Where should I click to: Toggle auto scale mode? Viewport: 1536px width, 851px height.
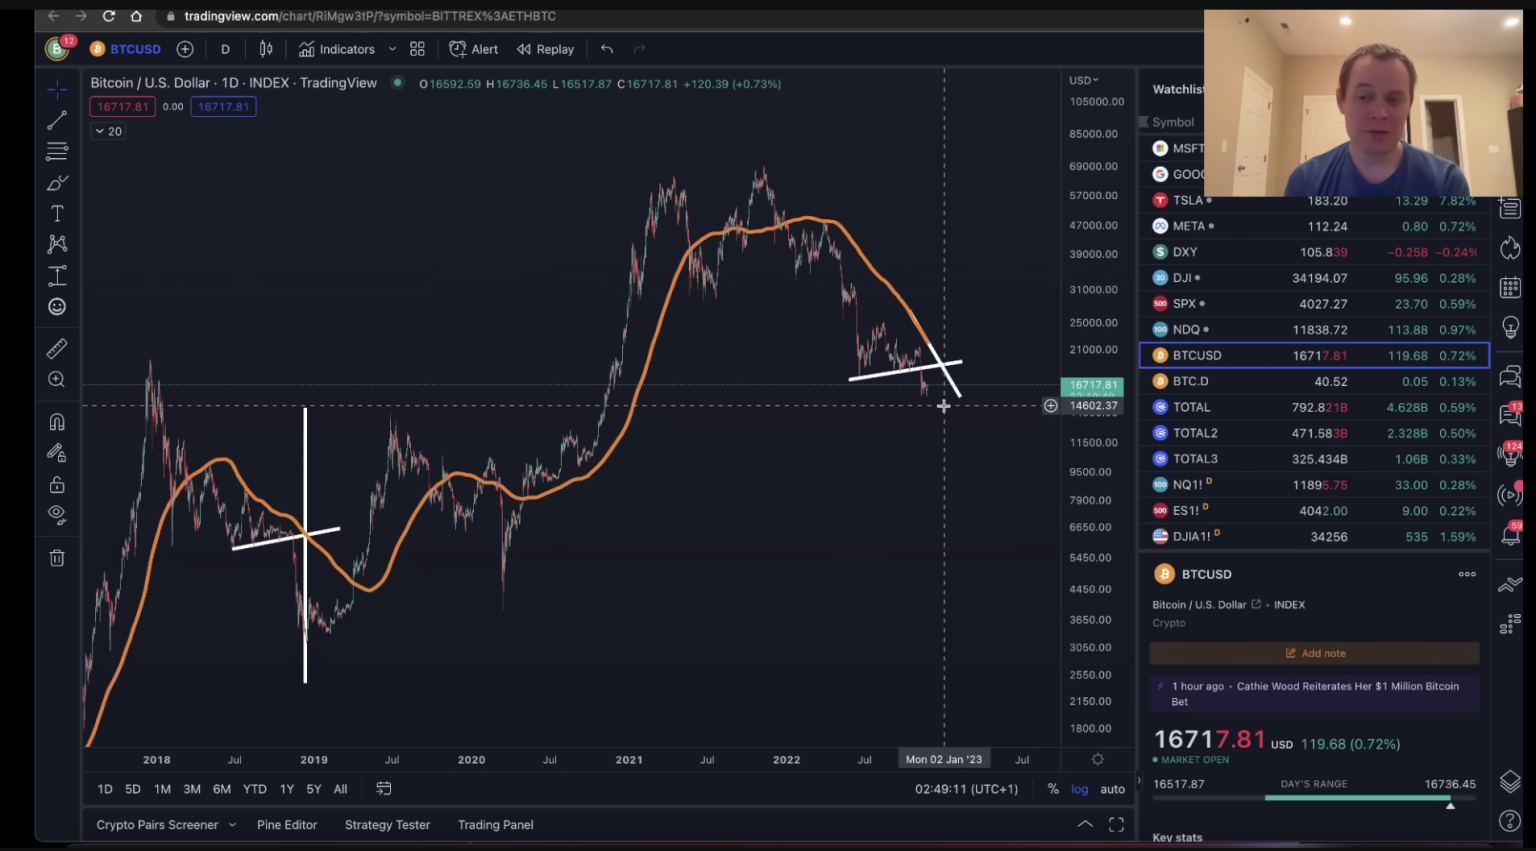[x=1113, y=789]
